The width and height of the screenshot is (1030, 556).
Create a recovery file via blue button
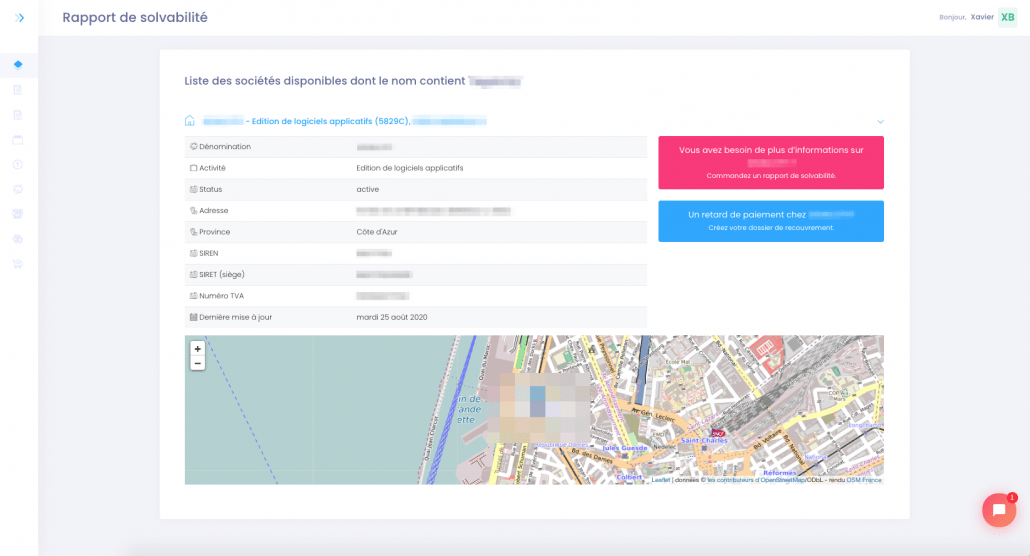pyautogui.click(x=770, y=221)
